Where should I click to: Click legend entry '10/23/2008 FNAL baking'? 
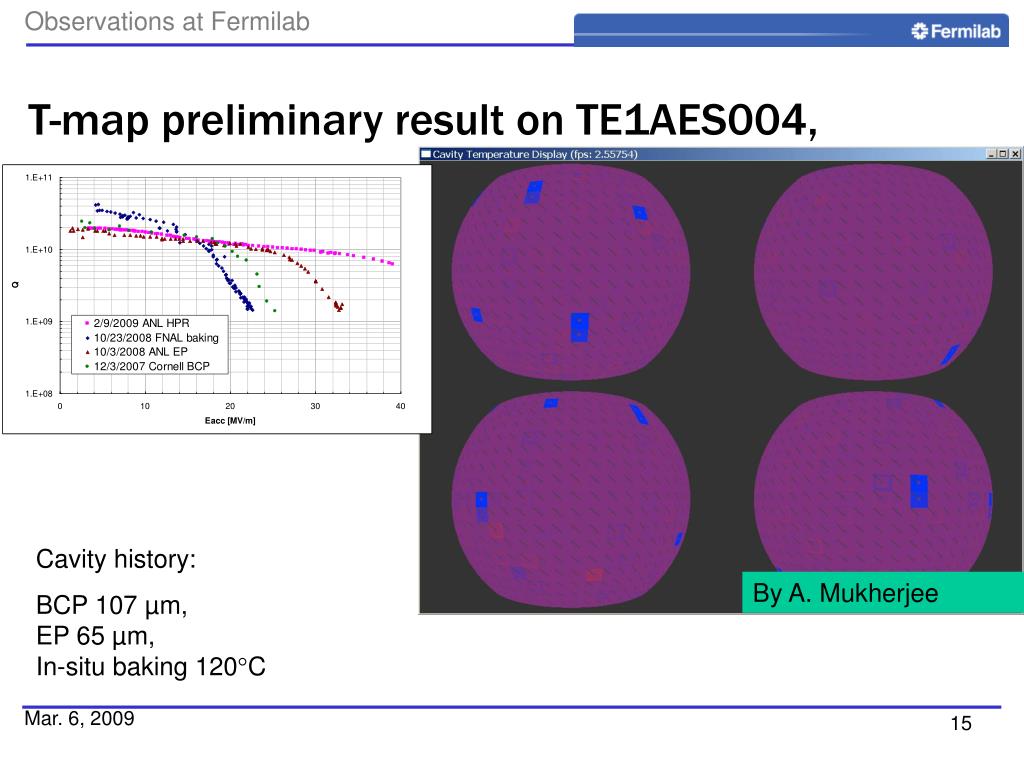155,338
